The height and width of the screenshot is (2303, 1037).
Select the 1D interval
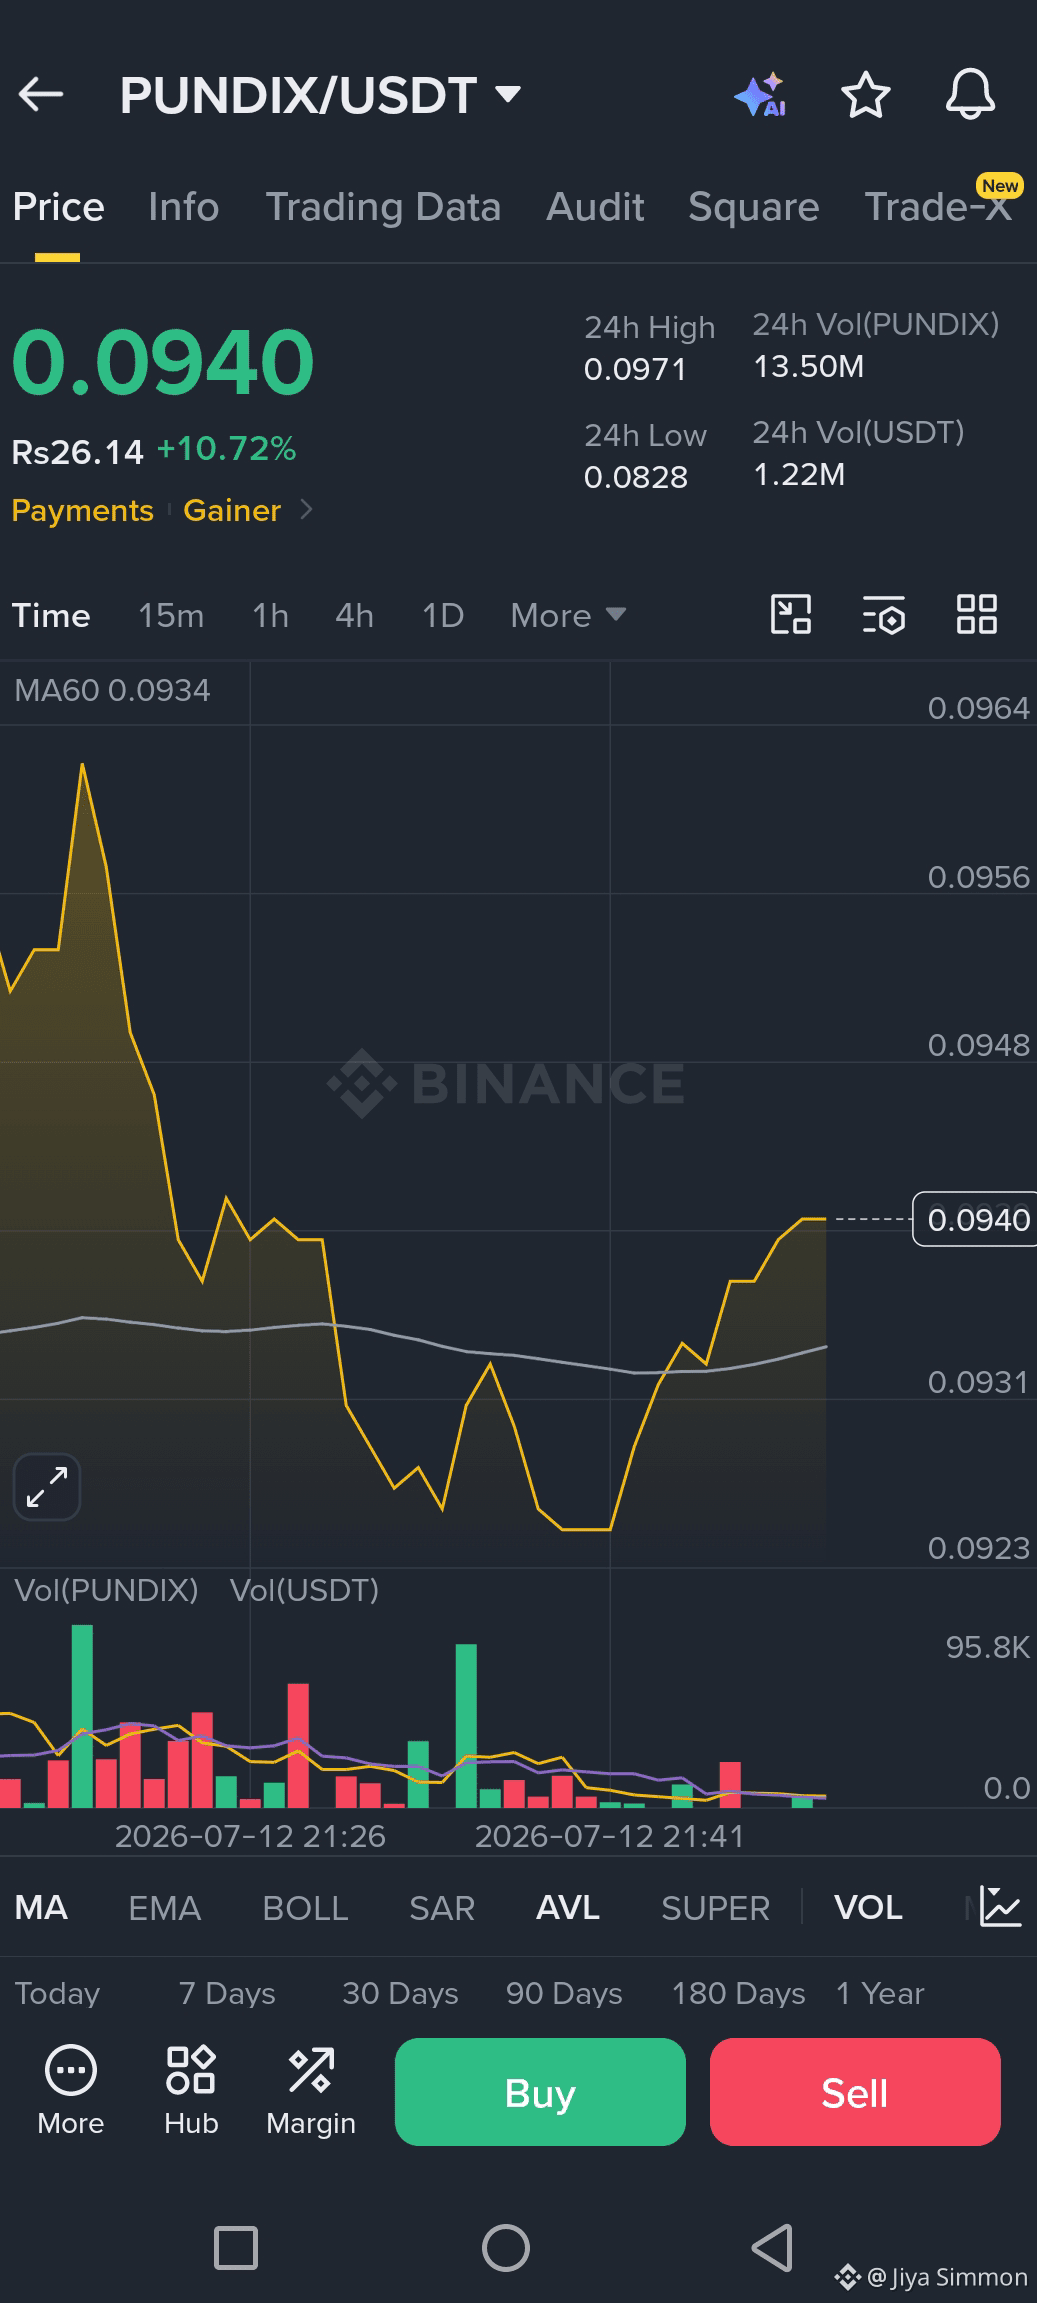click(443, 615)
